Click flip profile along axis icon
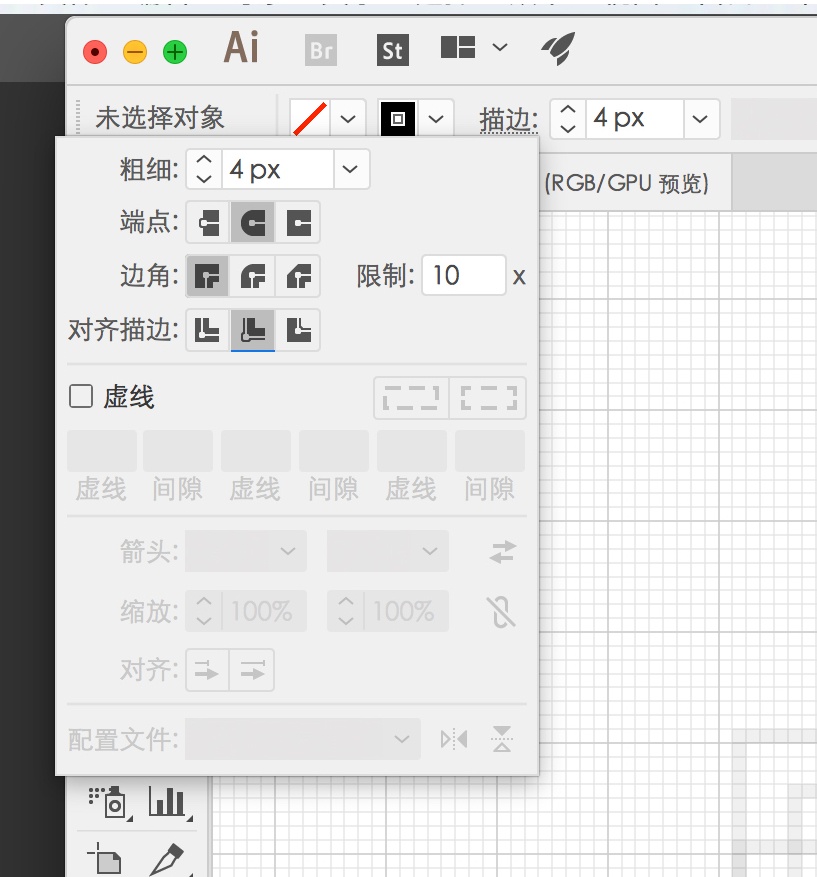 [454, 739]
